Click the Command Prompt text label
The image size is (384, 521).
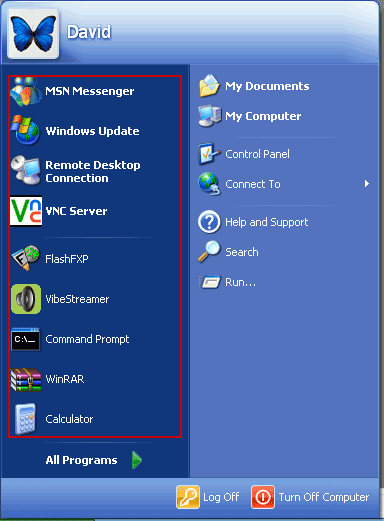pos(87,339)
